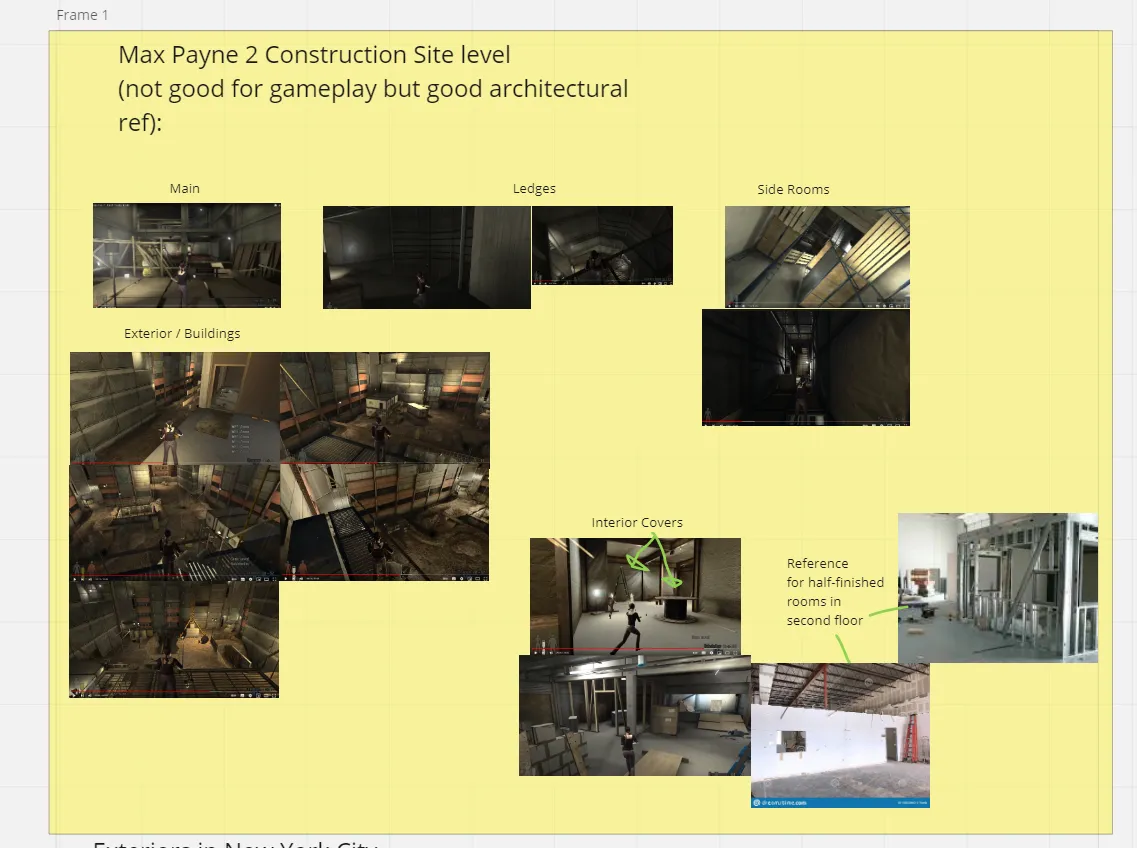Click the Max Payne 2 Construction Site heading
The width and height of the screenshot is (1137, 848).
(x=373, y=88)
